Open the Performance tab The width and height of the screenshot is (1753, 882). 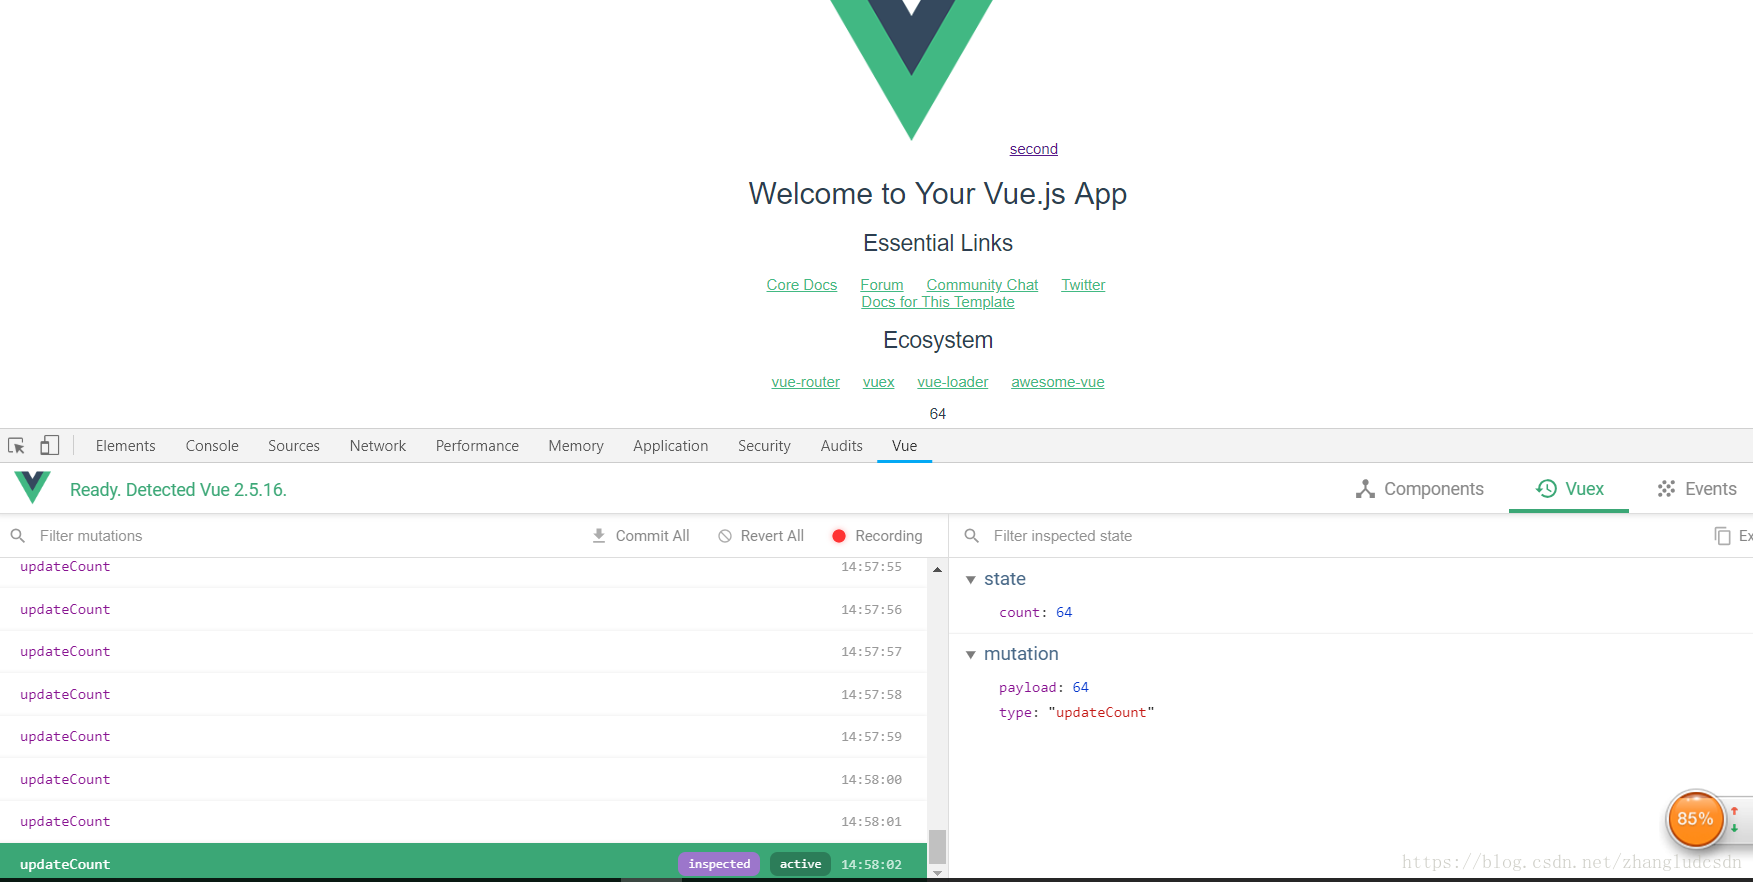click(477, 446)
